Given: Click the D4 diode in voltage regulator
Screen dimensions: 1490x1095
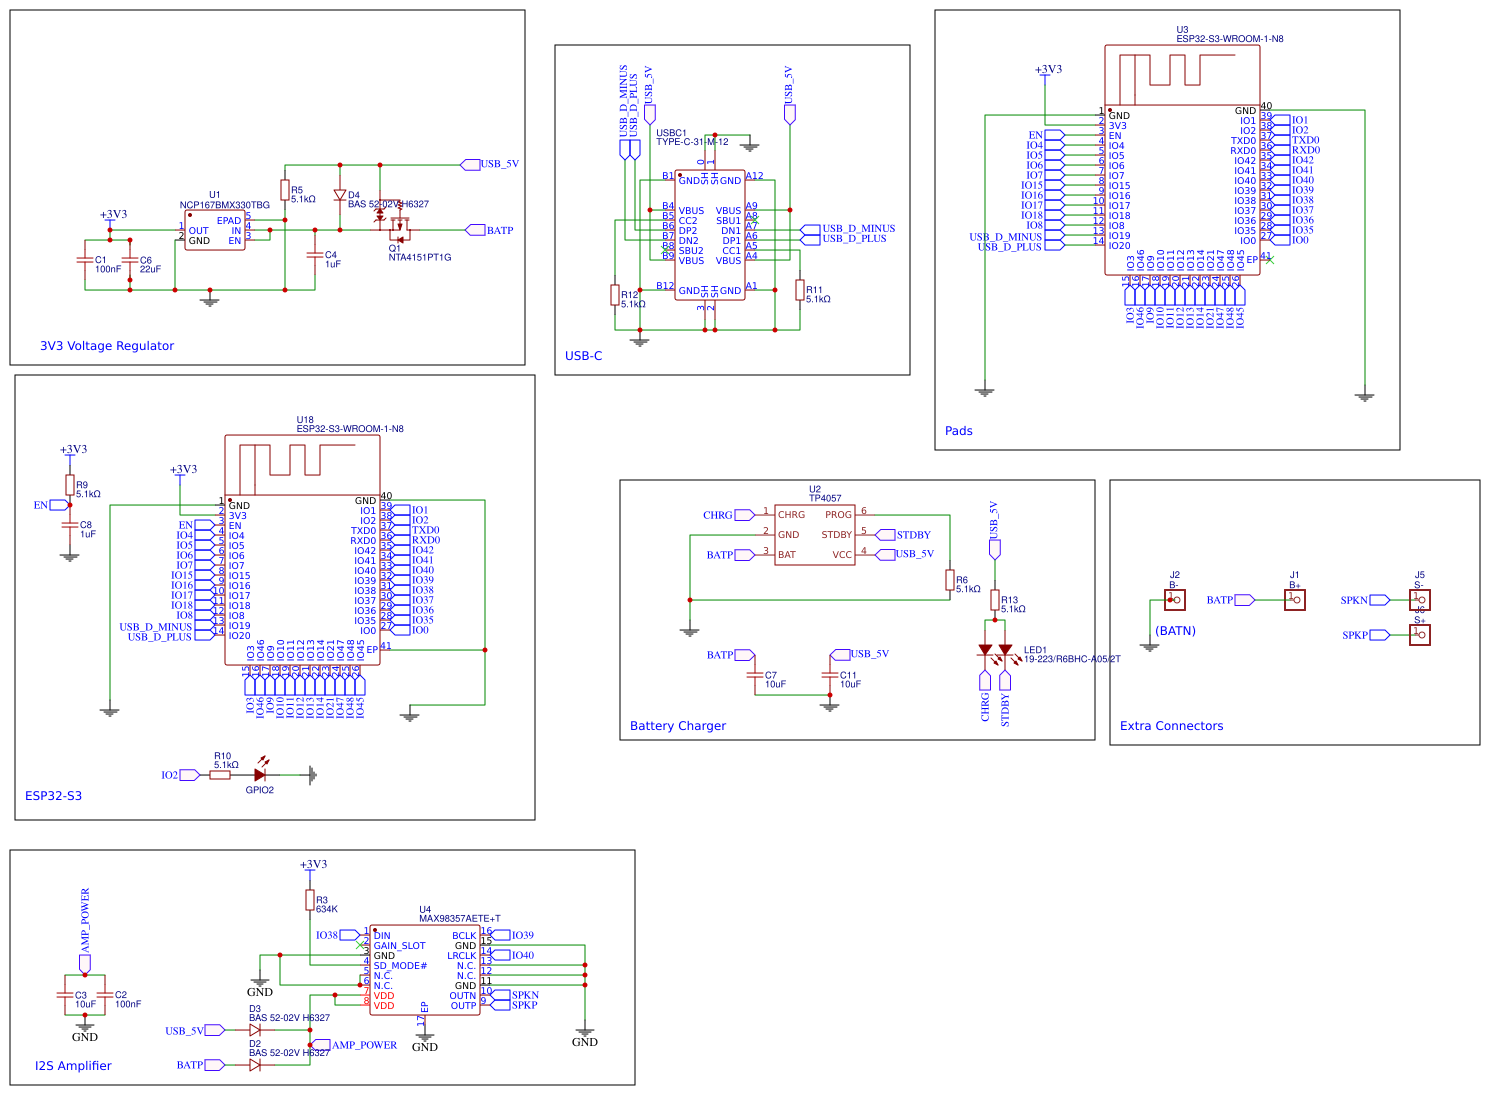Looking at the screenshot, I should click(340, 196).
